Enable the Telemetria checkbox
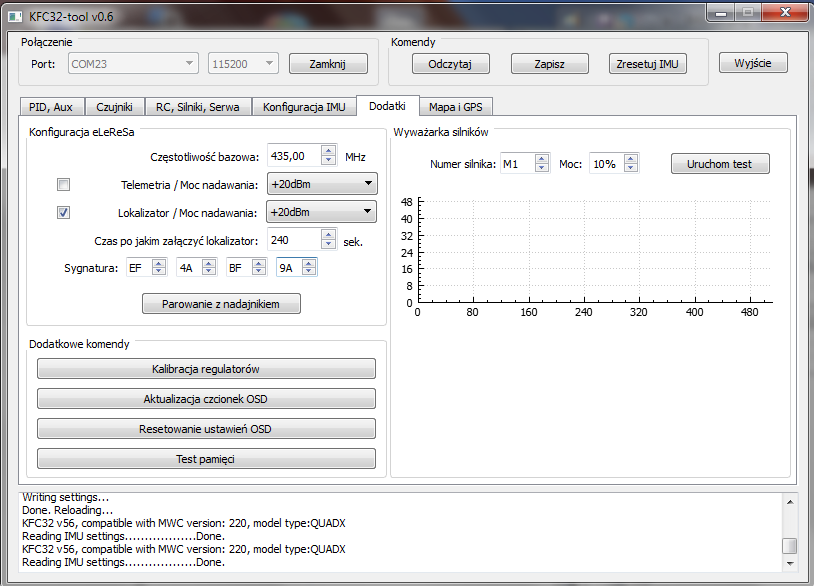Image resolution: width=814 pixels, height=586 pixels. 63,184
